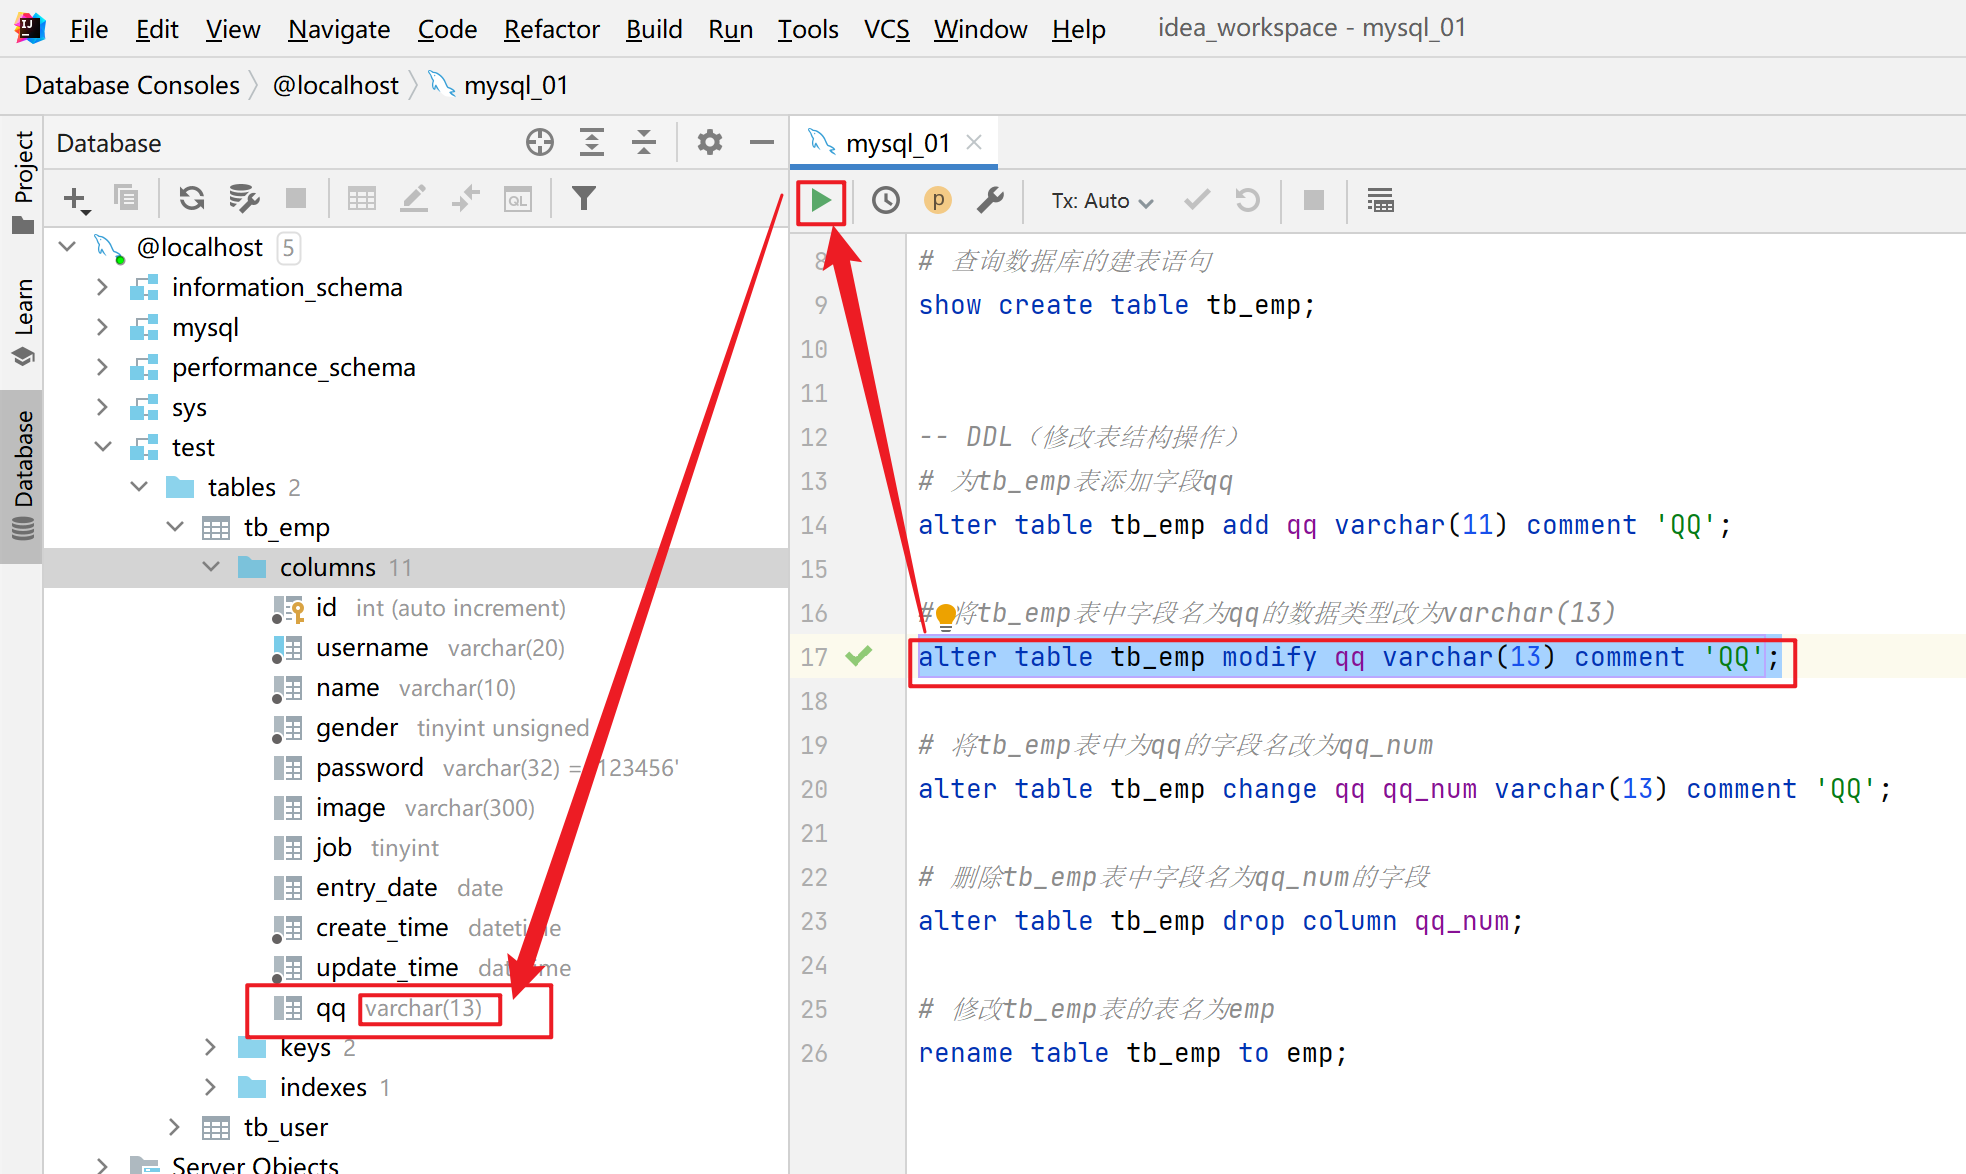Roll back transaction icon
1966x1174 pixels.
click(1247, 201)
